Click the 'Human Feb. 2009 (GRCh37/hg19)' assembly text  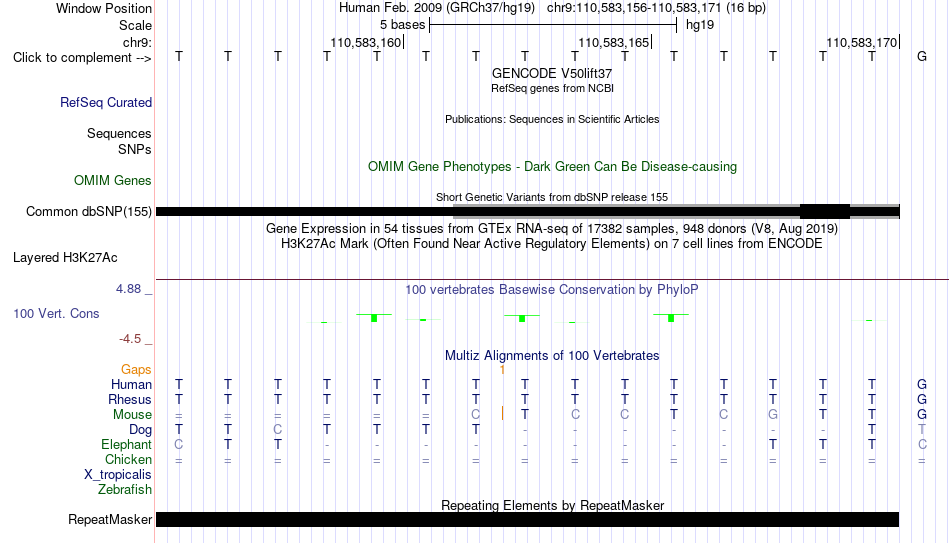click(437, 8)
